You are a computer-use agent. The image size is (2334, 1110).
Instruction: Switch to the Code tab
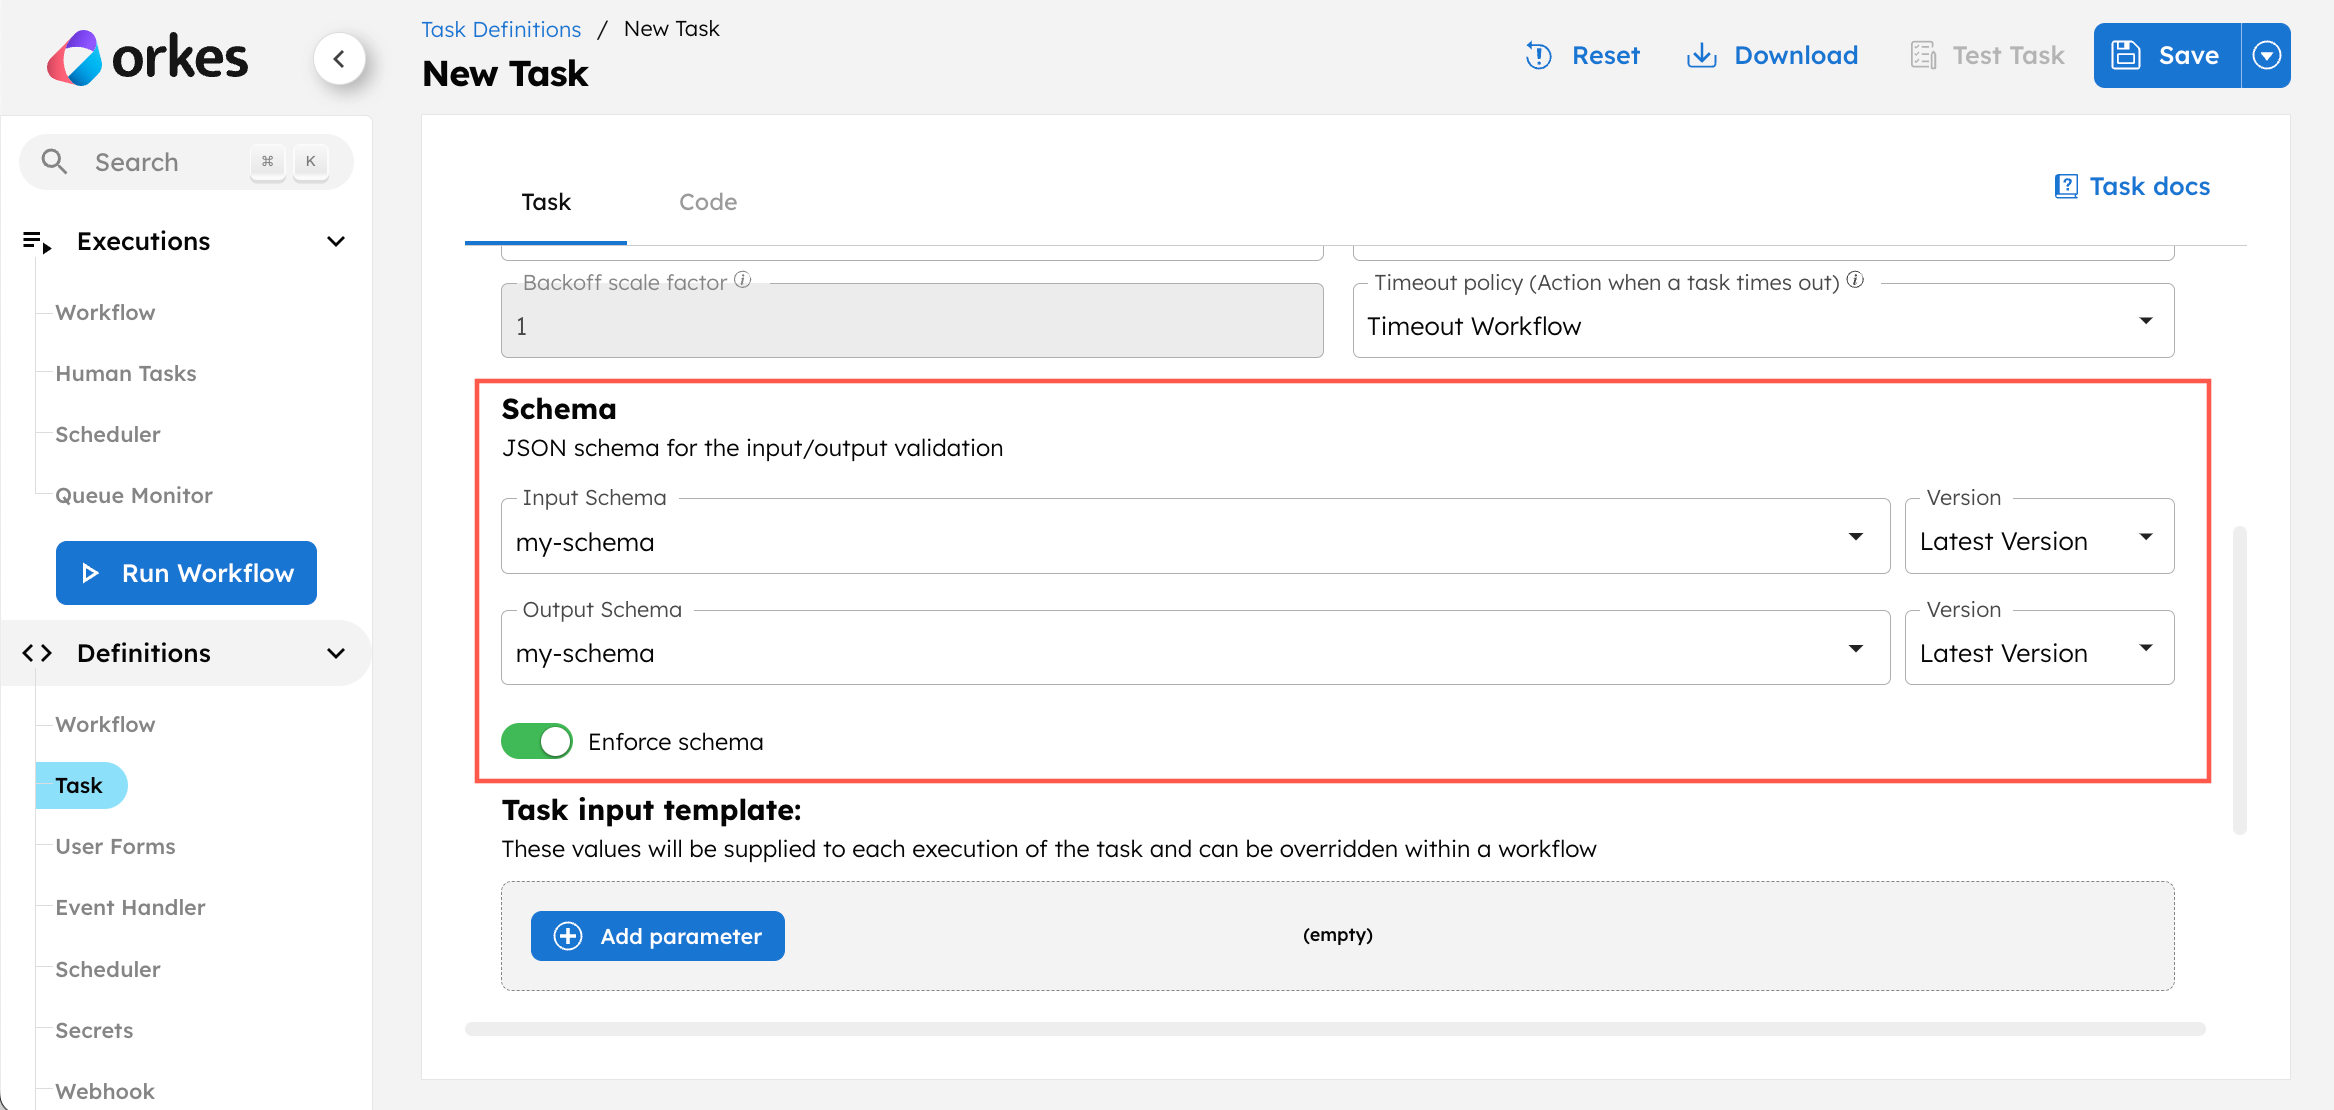point(707,201)
